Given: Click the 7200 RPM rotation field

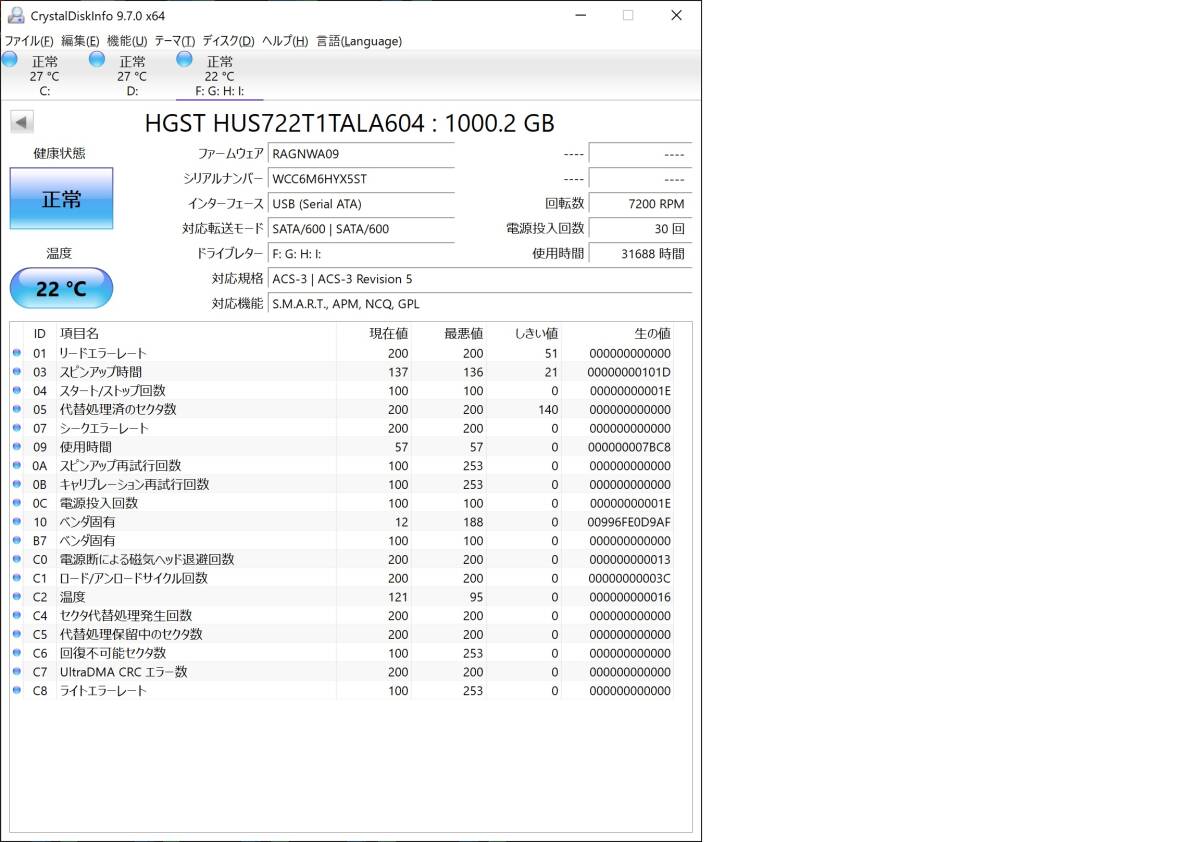Looking at the screenshot, I should pos(640,204).
